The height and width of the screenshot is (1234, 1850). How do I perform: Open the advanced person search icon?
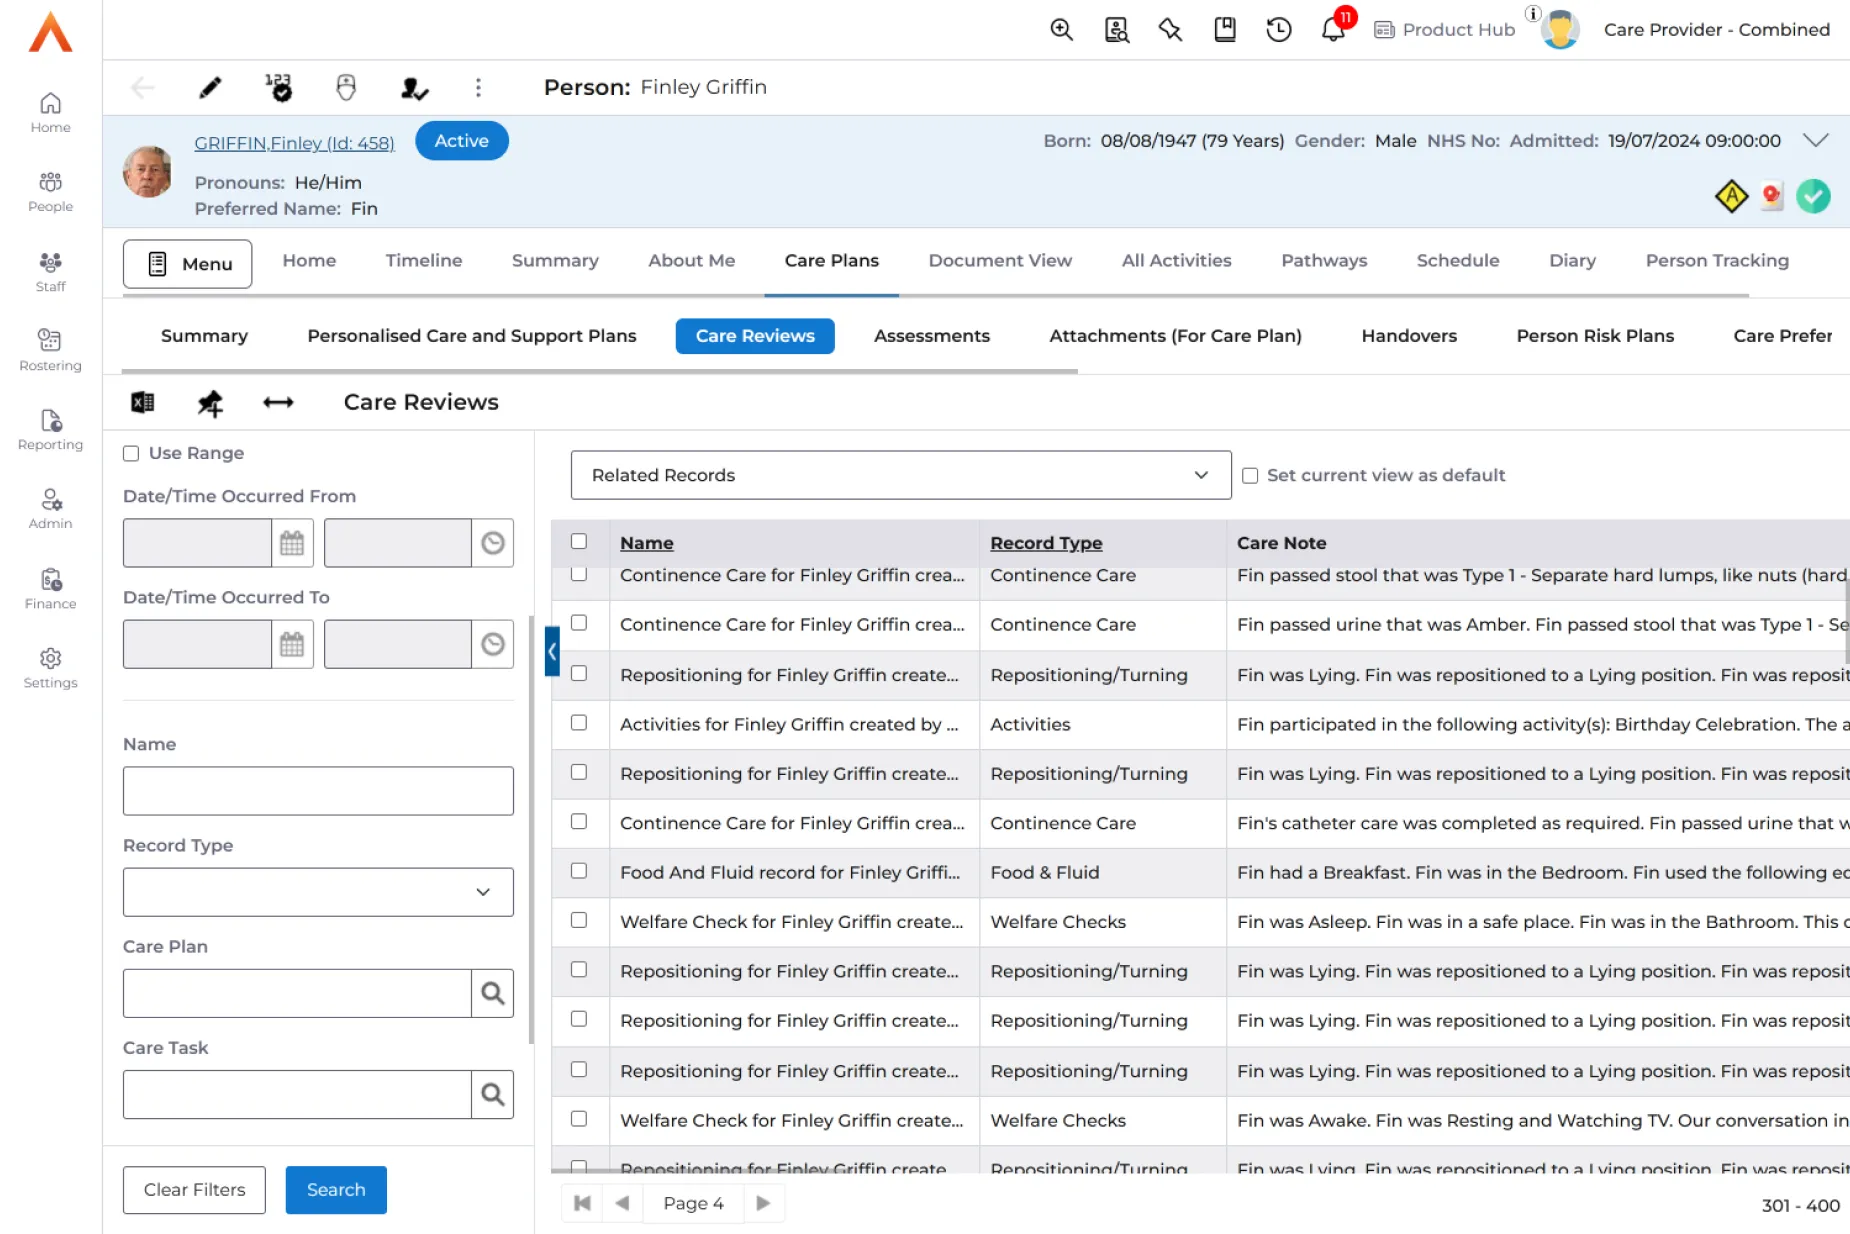click(1116, 30)
